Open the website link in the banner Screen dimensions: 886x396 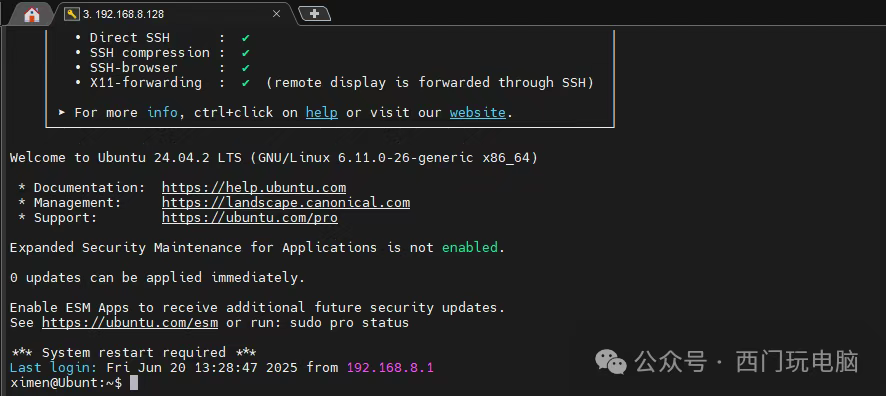pos(477,112)
